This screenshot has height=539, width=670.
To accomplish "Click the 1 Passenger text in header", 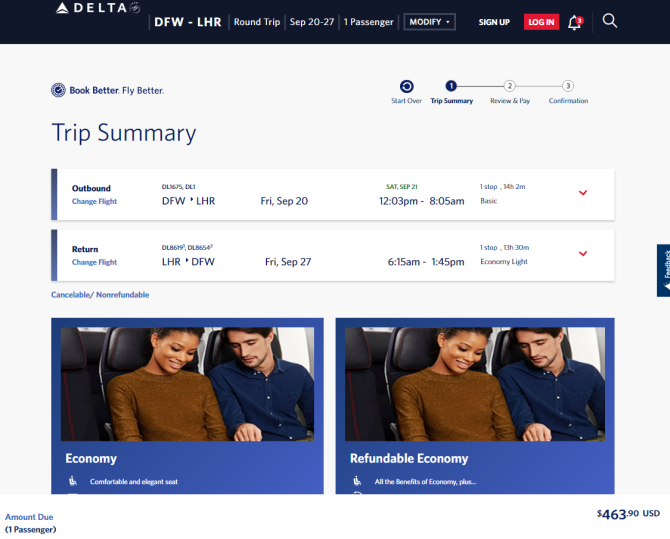I will point(368,22).
